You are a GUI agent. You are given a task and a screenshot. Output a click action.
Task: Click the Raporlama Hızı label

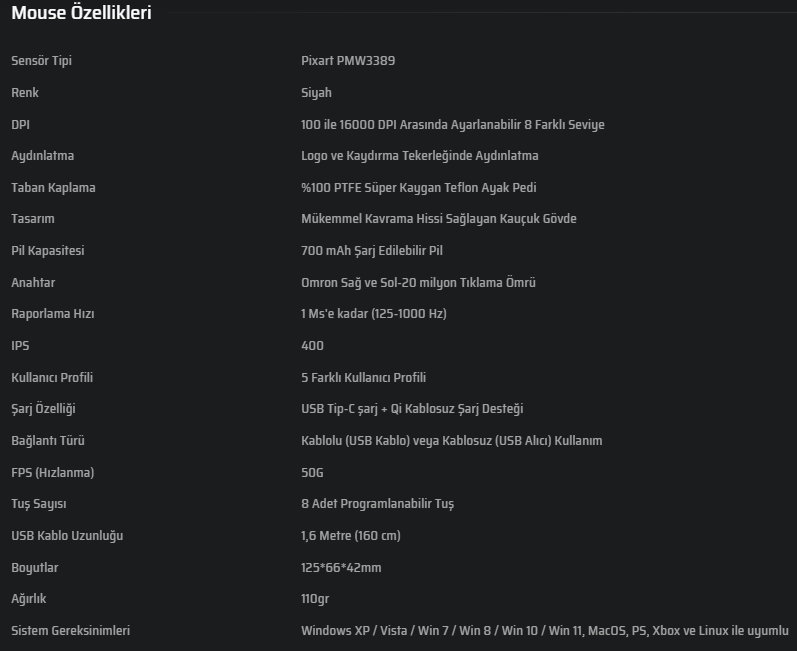click(53, 314)
